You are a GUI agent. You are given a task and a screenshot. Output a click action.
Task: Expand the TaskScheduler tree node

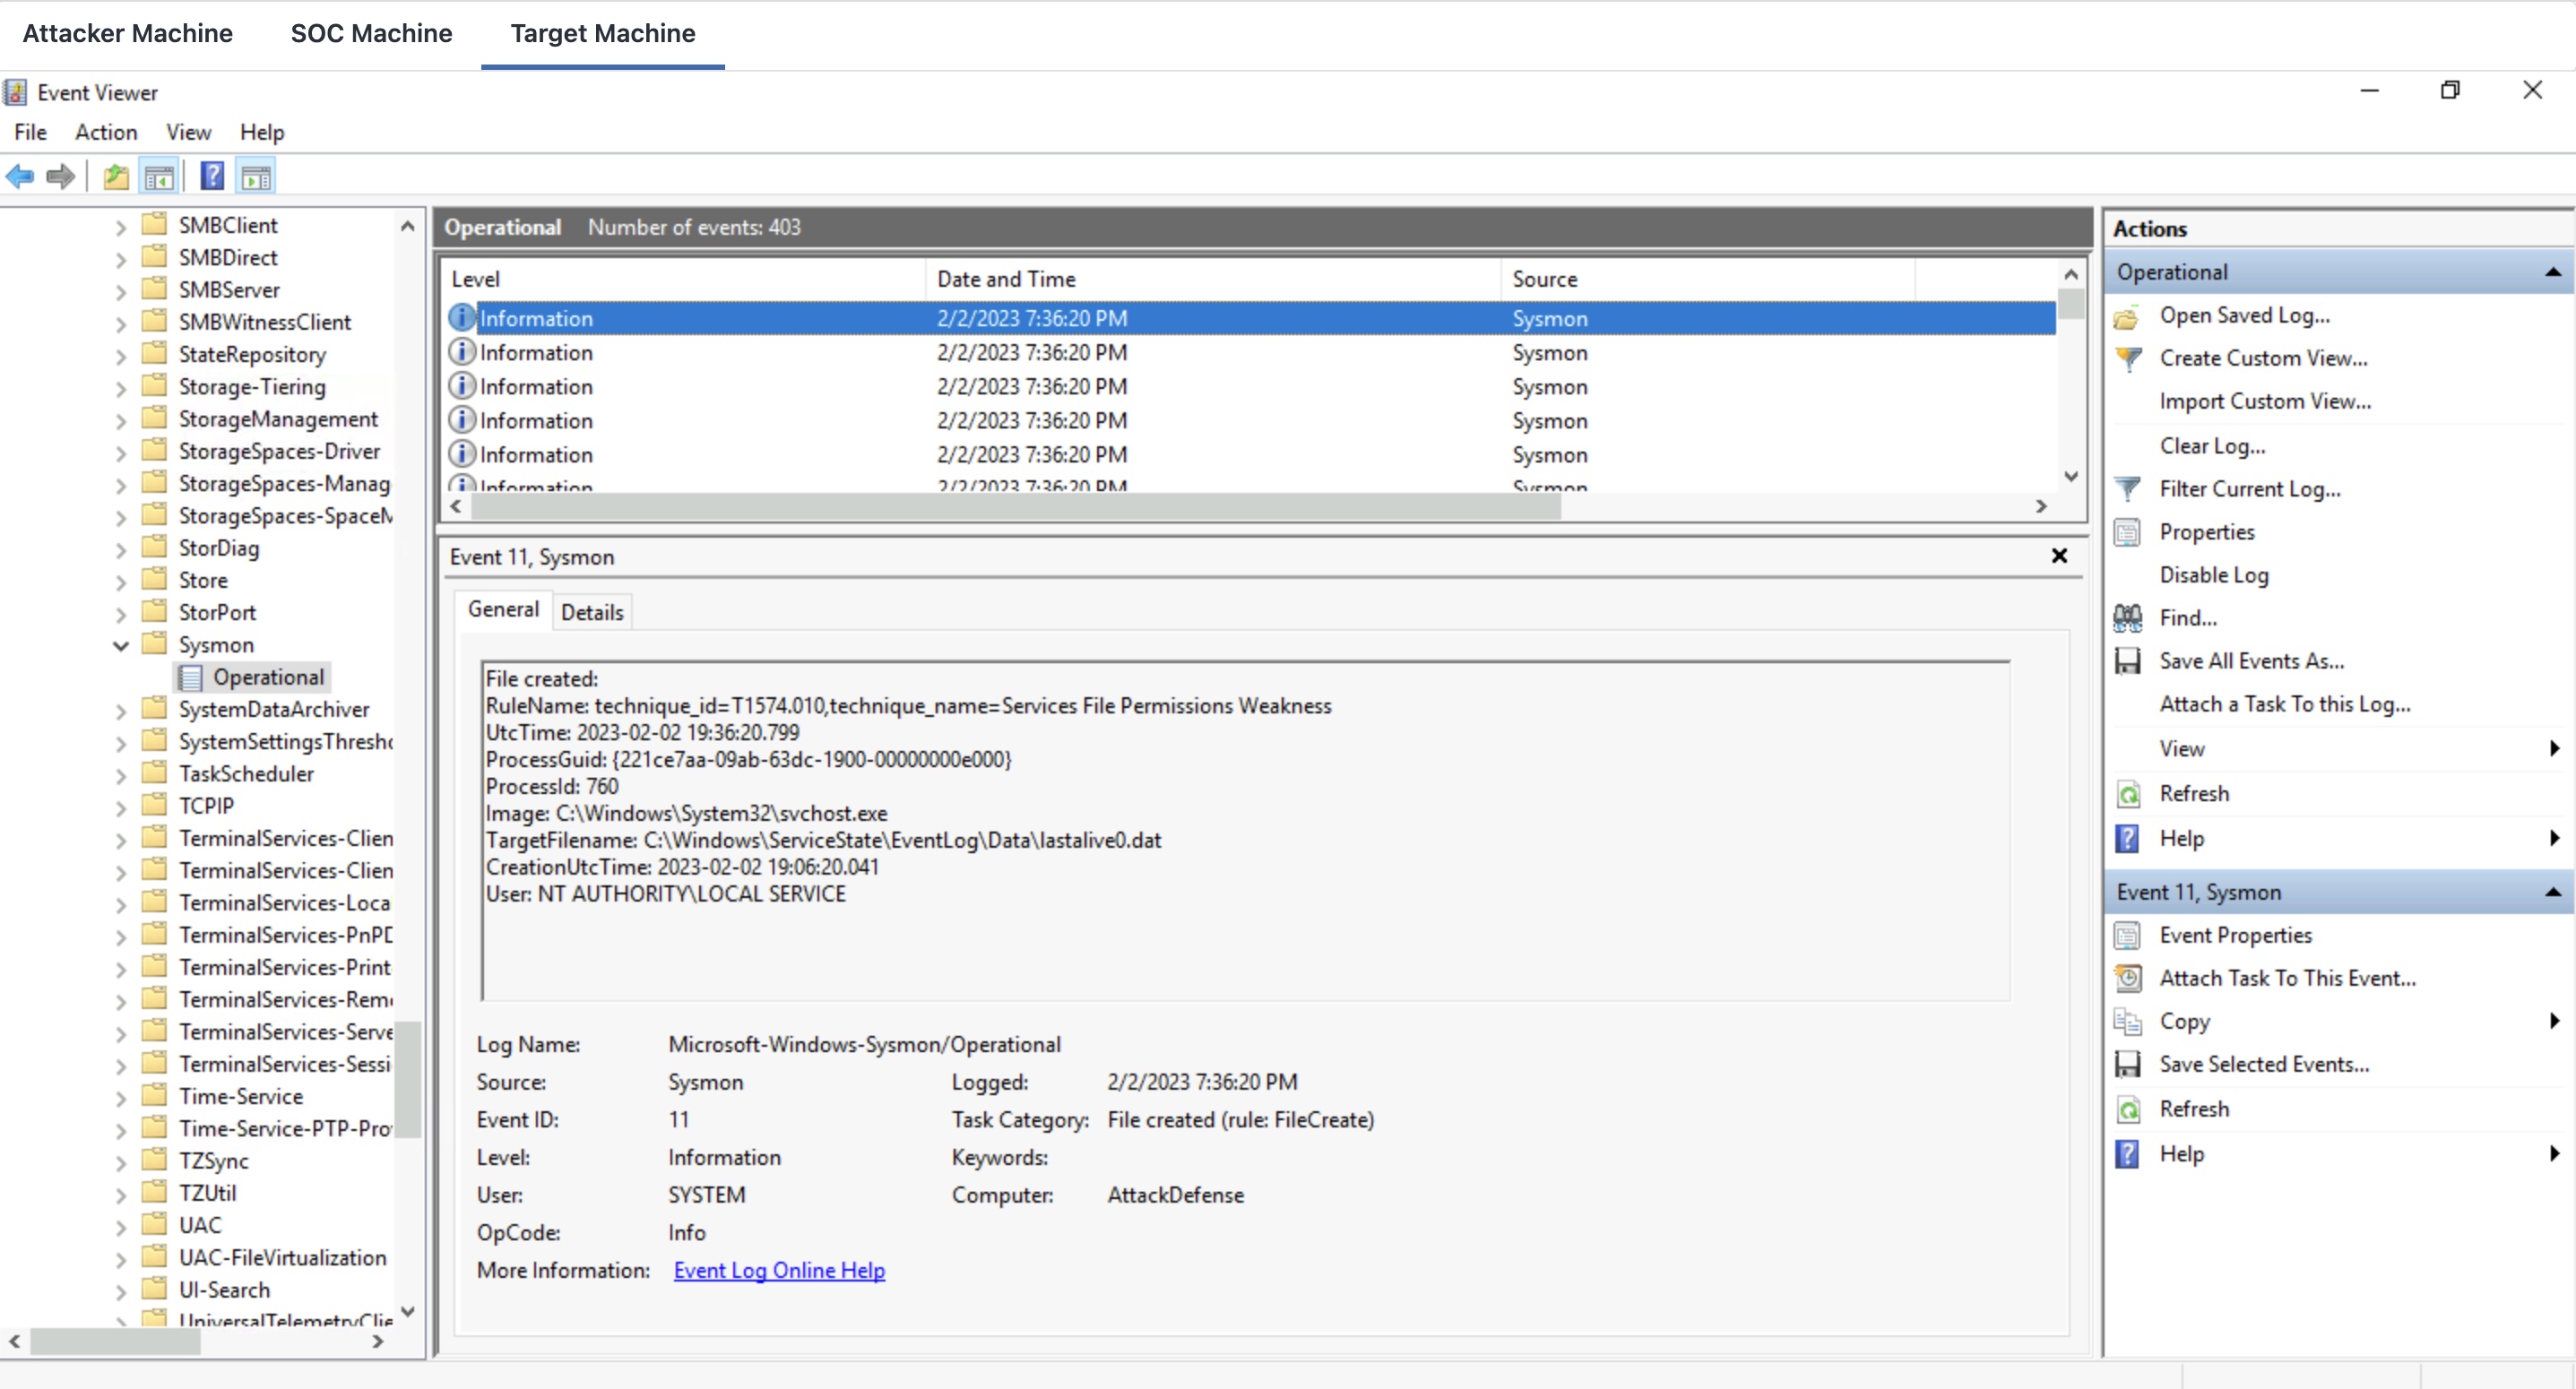tap(121, 776)
